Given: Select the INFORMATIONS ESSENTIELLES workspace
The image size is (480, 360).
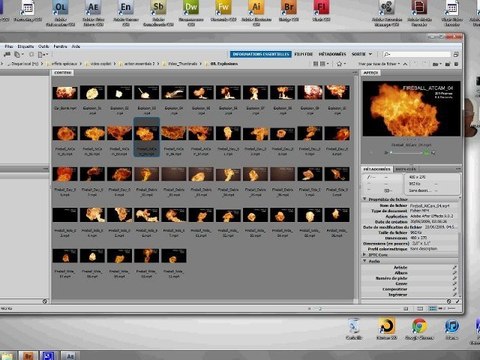Looking at the screenshot, I should pos(261,54).
